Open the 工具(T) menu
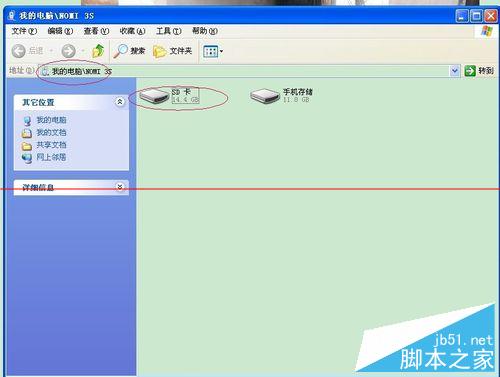 point(169,31)
